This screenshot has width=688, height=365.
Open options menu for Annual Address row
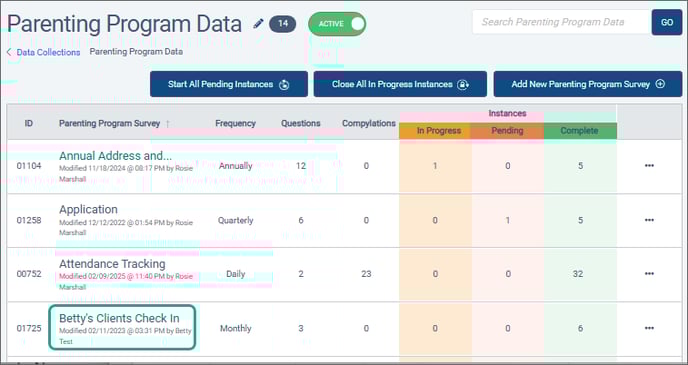pos(649,165)
